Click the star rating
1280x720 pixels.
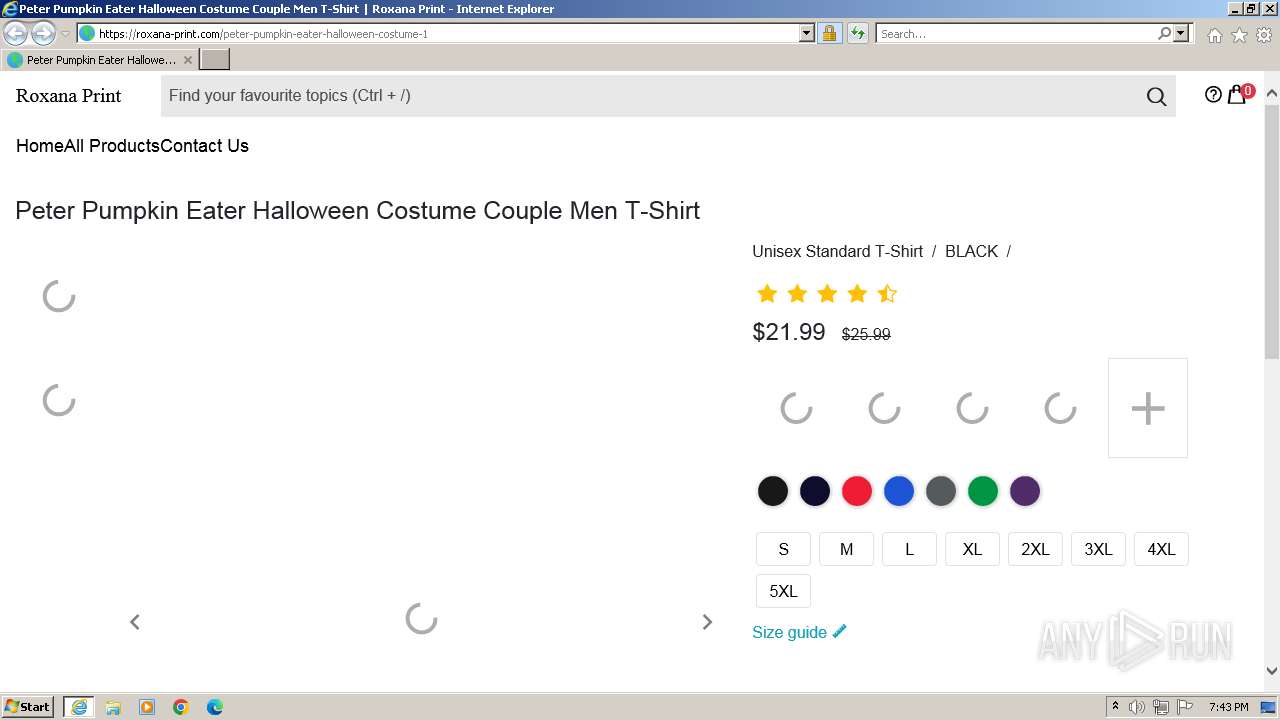826,293
